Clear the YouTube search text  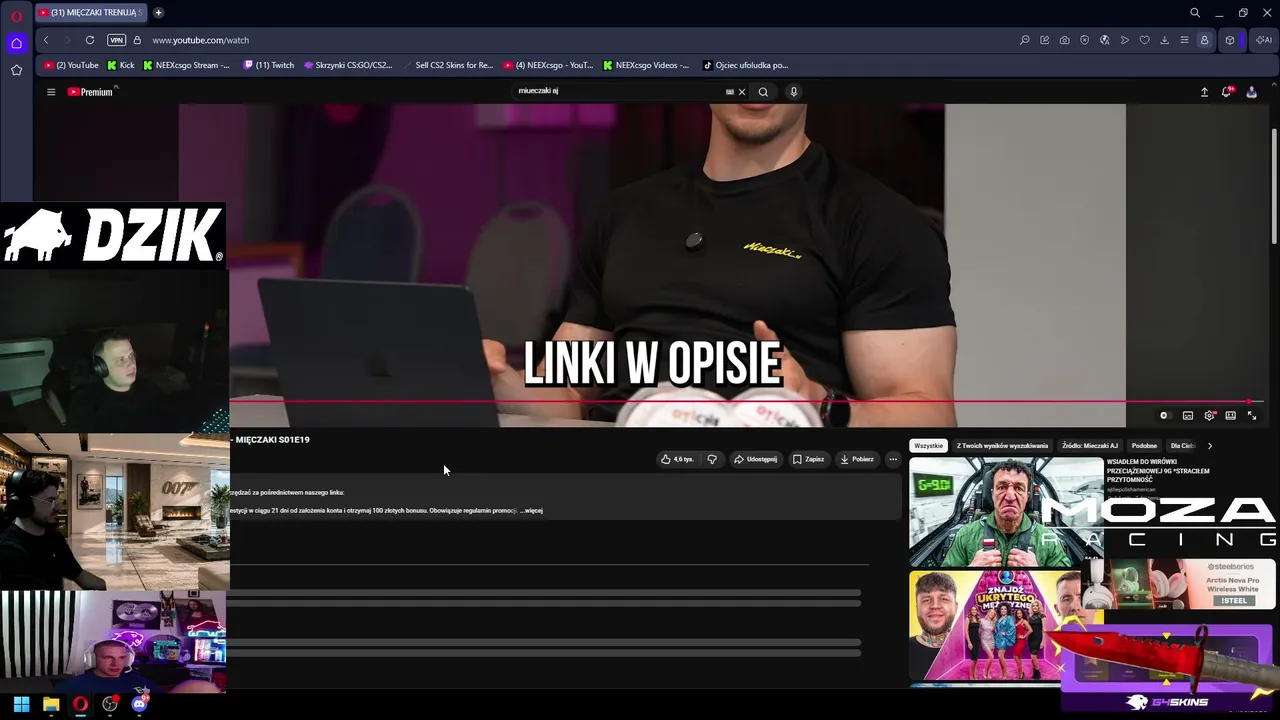click(742, 92)
